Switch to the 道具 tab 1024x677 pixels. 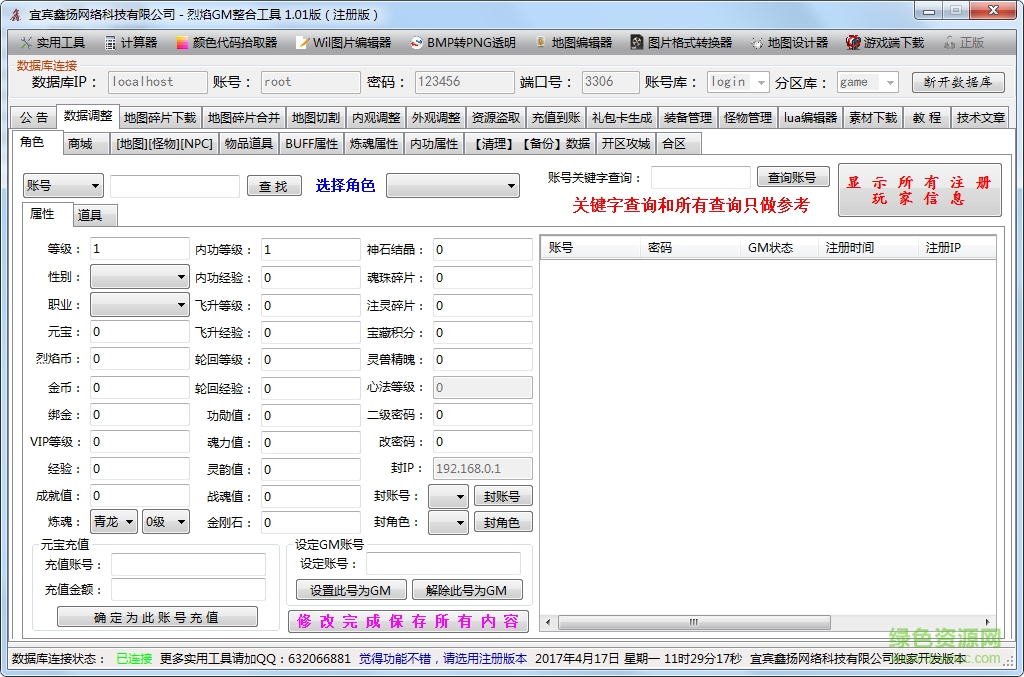coord(94,214)
